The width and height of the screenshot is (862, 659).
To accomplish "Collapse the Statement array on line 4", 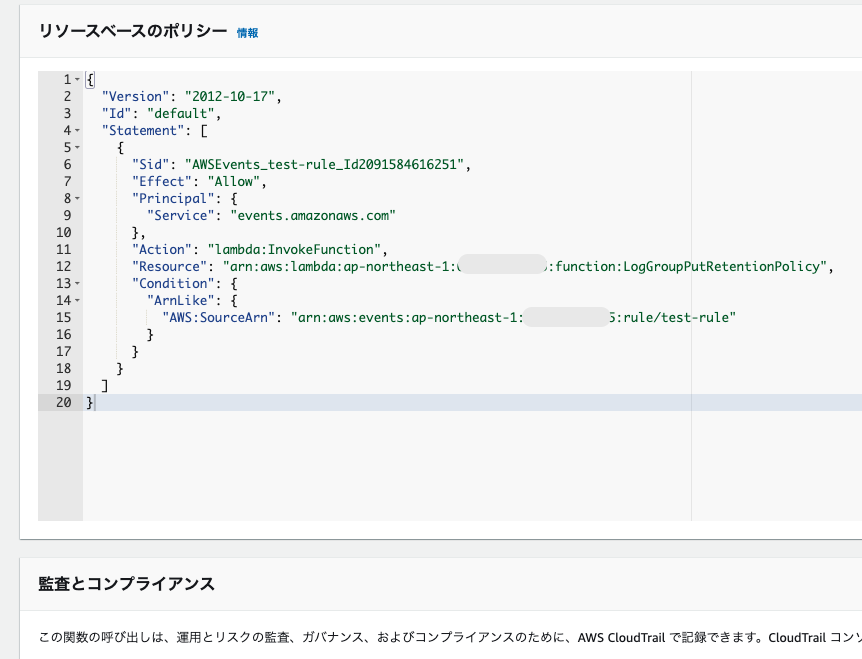I will point(78,130).
